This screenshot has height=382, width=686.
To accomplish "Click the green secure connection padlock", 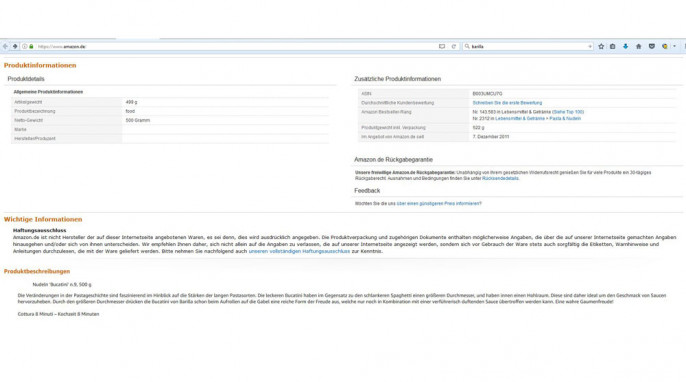I will coord(31,46).
